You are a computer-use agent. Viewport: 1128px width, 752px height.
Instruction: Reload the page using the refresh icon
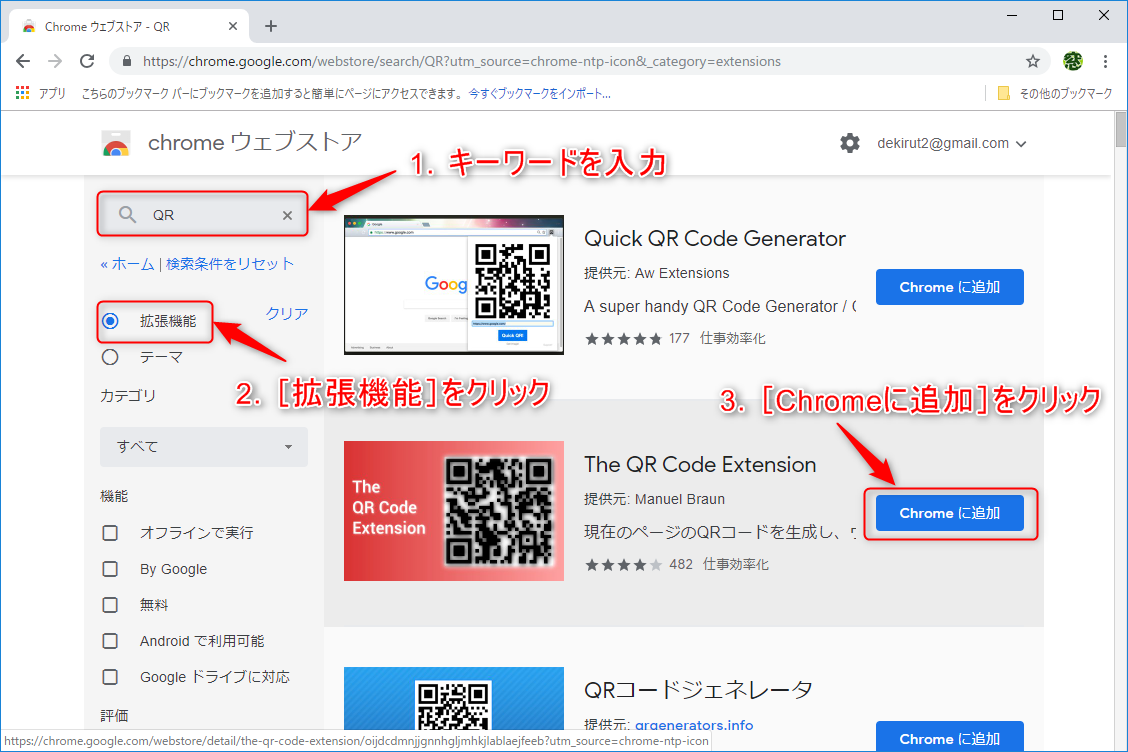tap(87, 61)
